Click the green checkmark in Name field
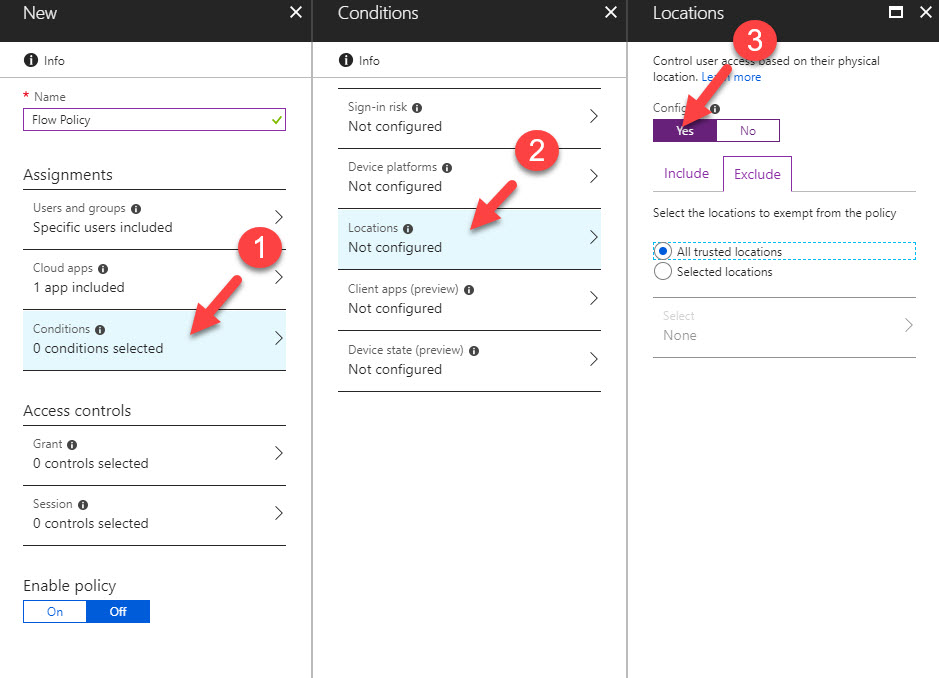Viewport: 939px width, 678px height. (x=277, y=120)
